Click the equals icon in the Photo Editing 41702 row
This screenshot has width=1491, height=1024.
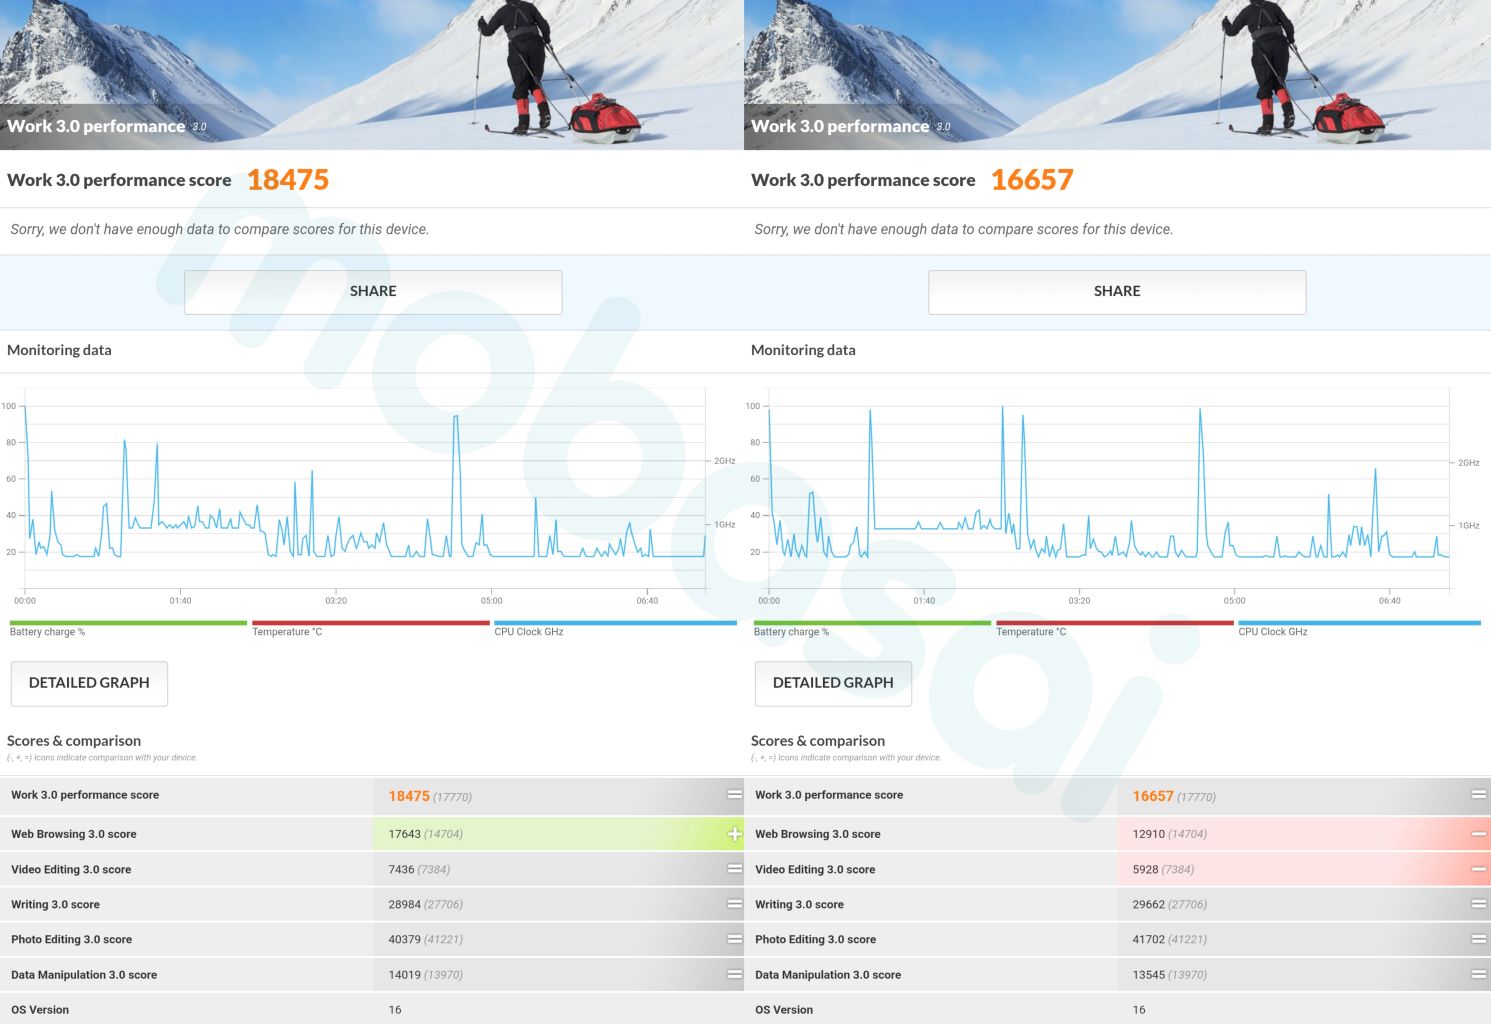[1478, 939]
